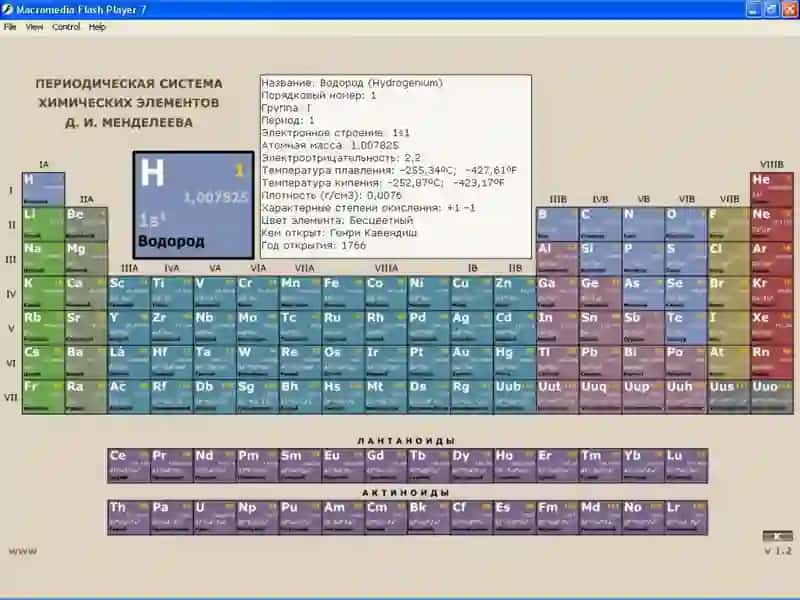Image resolution: width=800 pixels, height=600 pixels.
Task: Open the Control menu
Action: (x=66, y=27)
